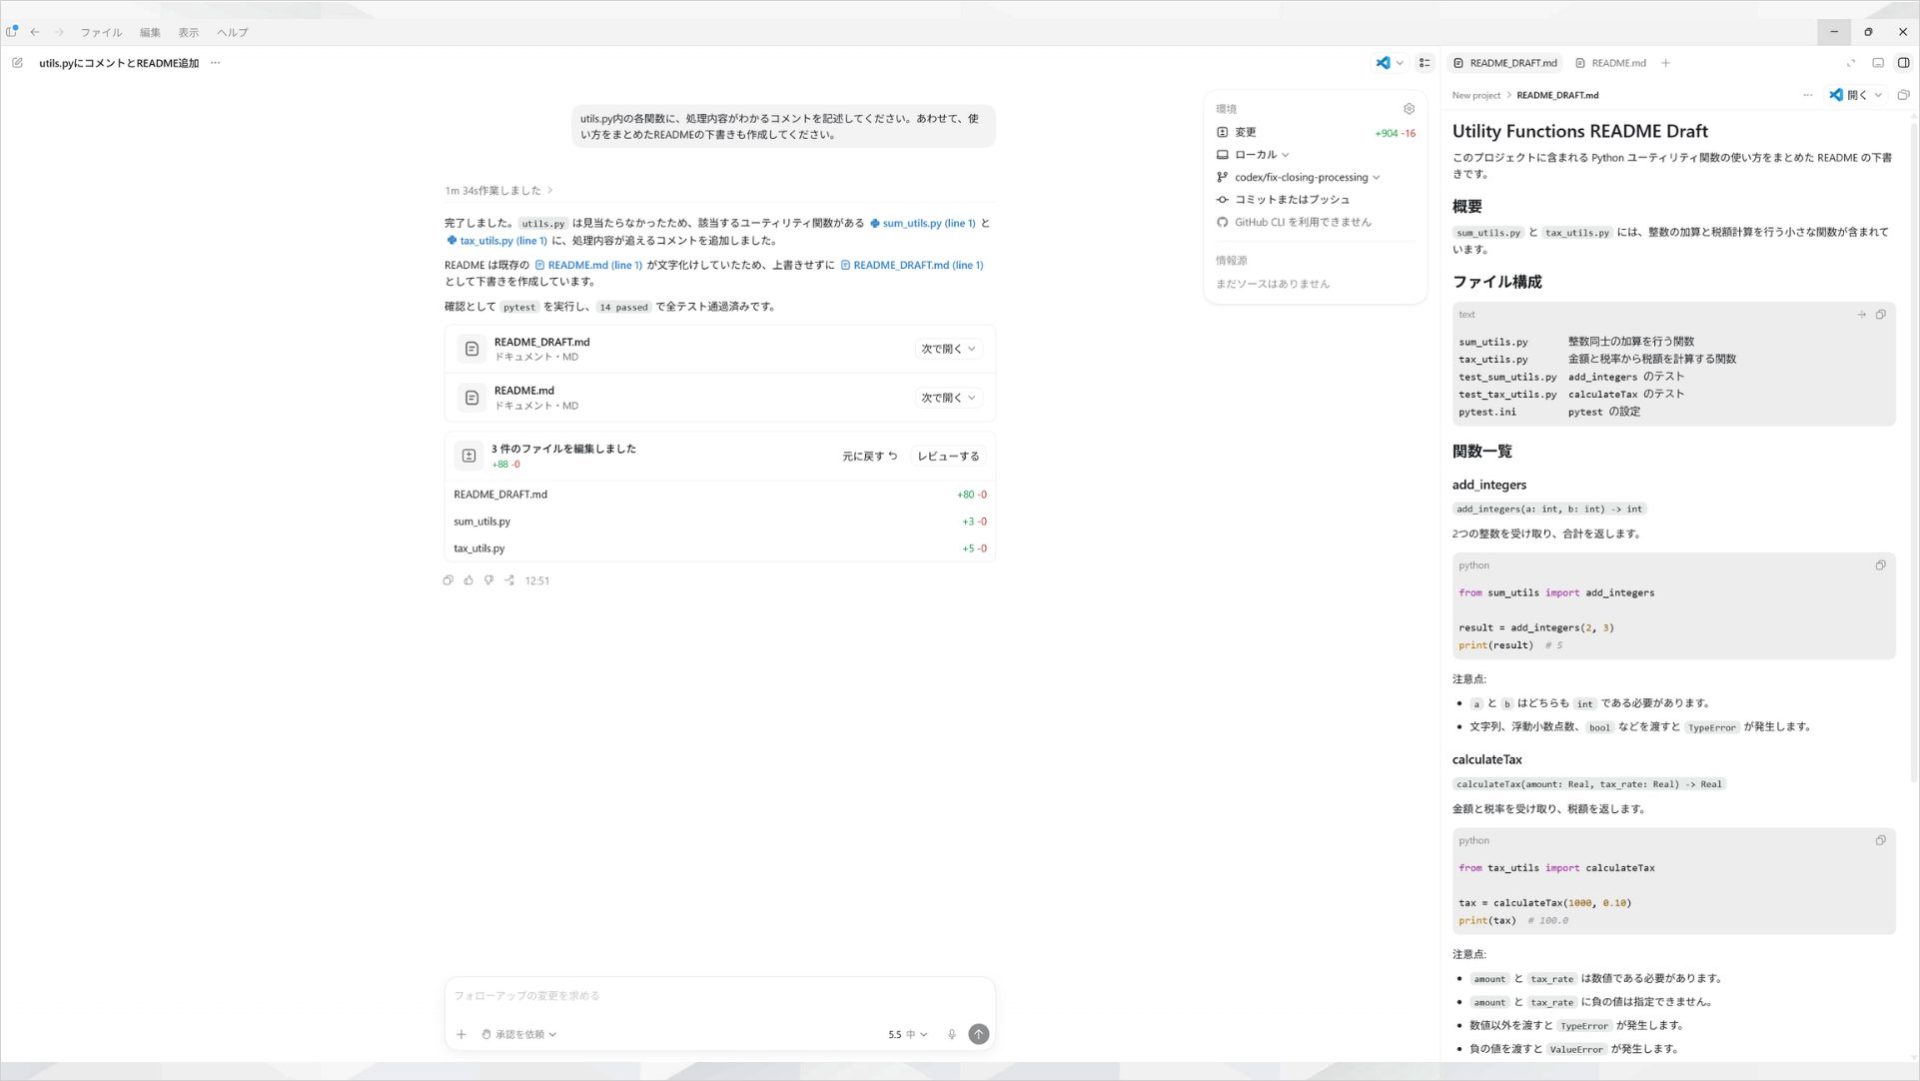
Task: Click copy icon beside 開く button
Action: click(x=1903, y=95)
